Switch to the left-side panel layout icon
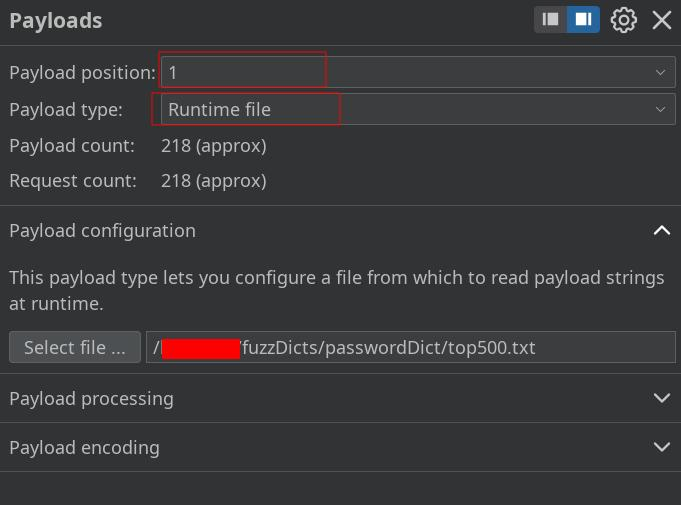Viewport: 681px width, 505px height. tap(550, 20)
